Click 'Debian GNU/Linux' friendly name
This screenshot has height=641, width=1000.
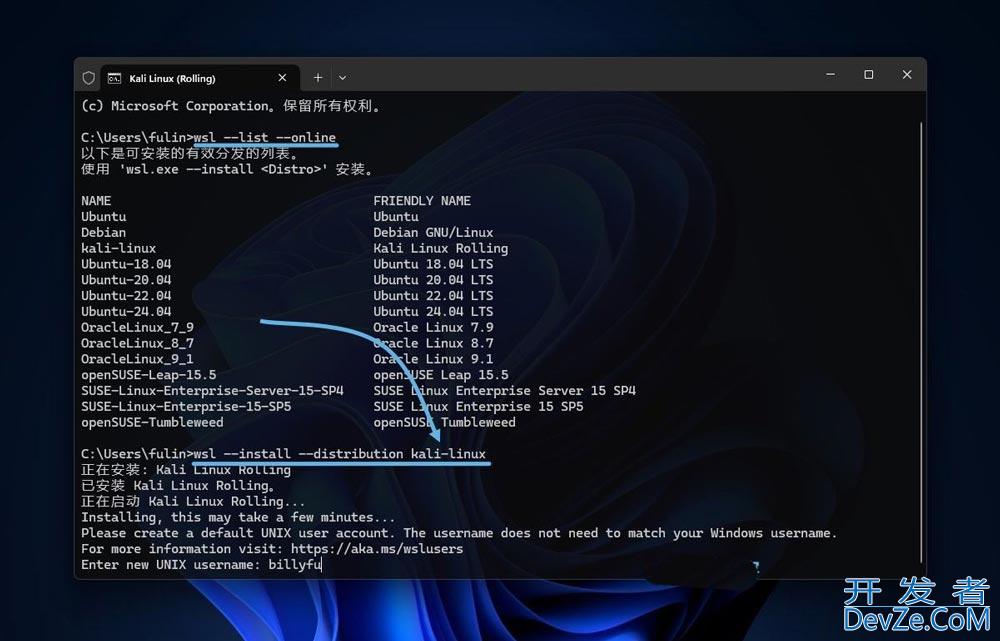point(433,232)
